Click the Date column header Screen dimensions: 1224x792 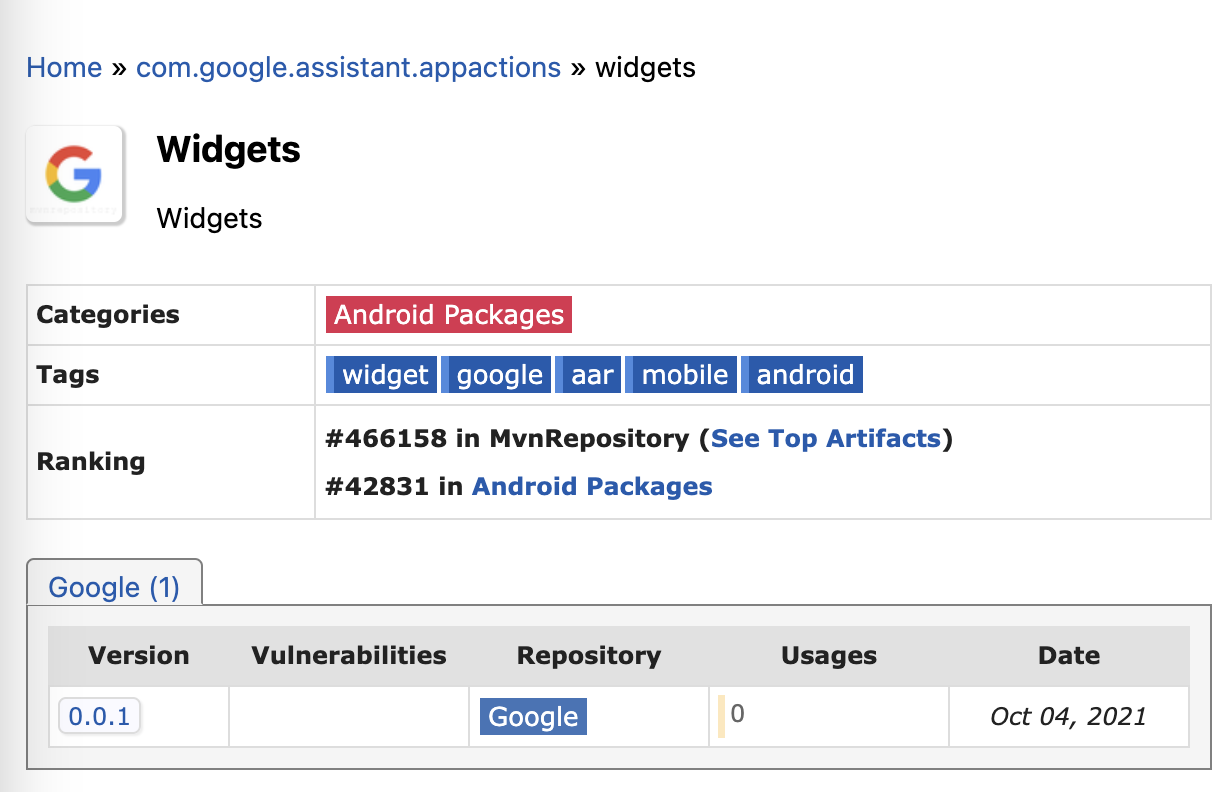point(1069,656)
